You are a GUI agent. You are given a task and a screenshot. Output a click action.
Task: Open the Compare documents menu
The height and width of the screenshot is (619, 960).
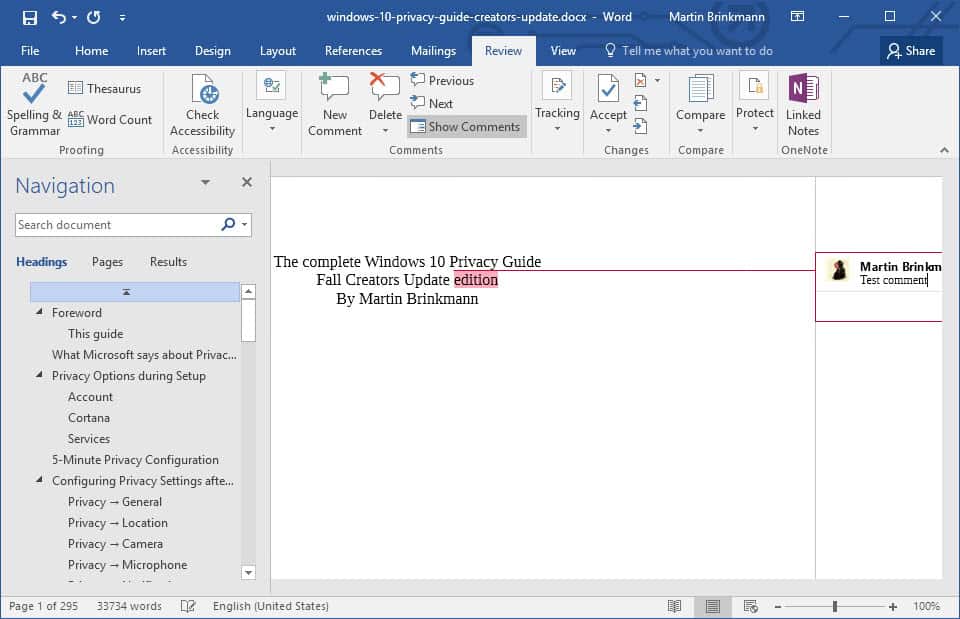[700, 103]
